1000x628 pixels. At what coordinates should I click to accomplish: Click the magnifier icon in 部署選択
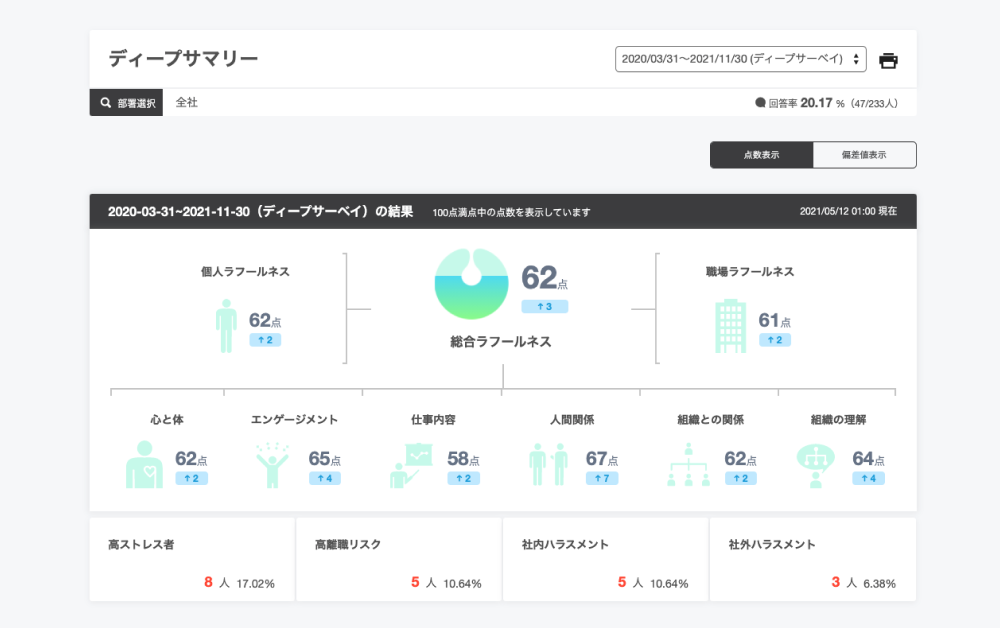click(x=106, y=103)
